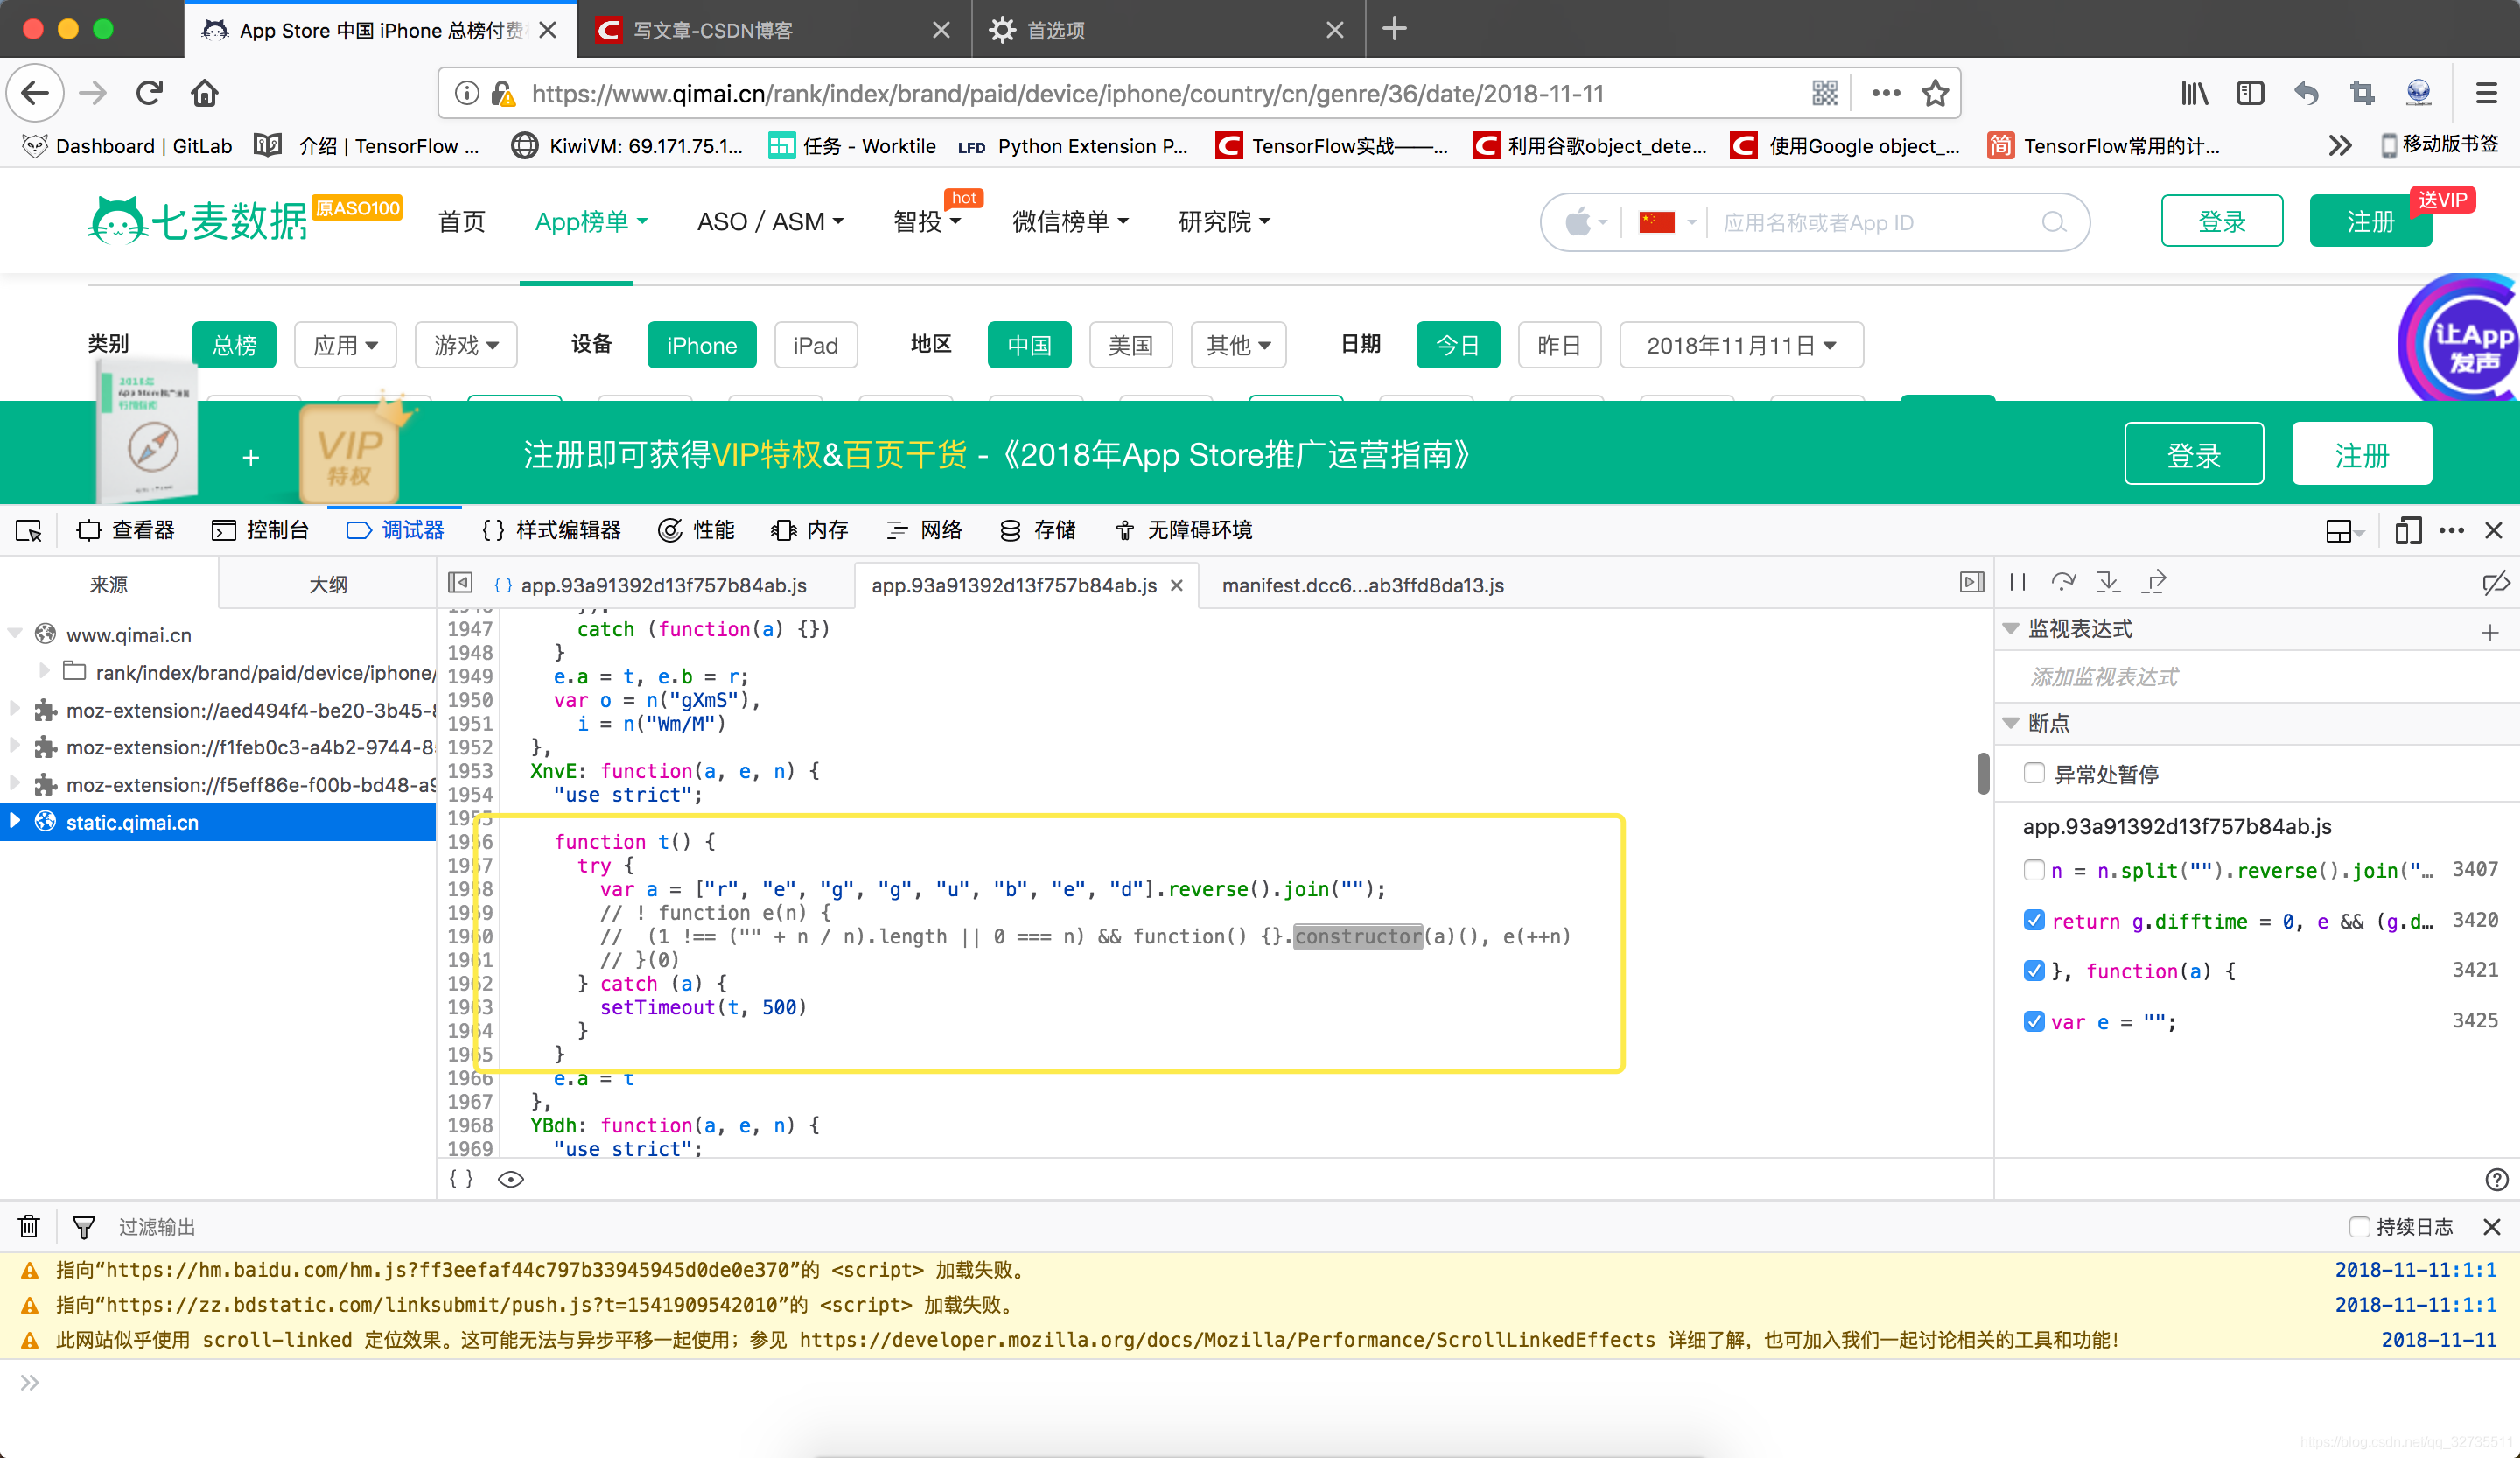Expand the static.qimai.cn source tree node

tap(15, 821)
